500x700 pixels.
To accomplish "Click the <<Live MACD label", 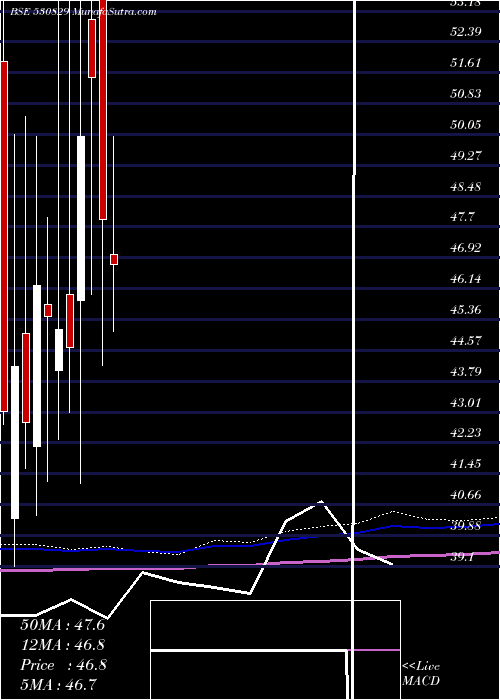I will 421,674.
